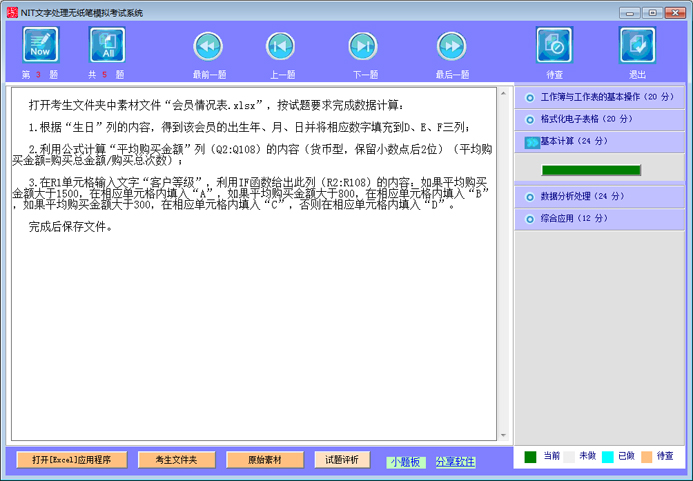Go to previous question (上一题)
693x481 pixels.
tap(280, 46)
